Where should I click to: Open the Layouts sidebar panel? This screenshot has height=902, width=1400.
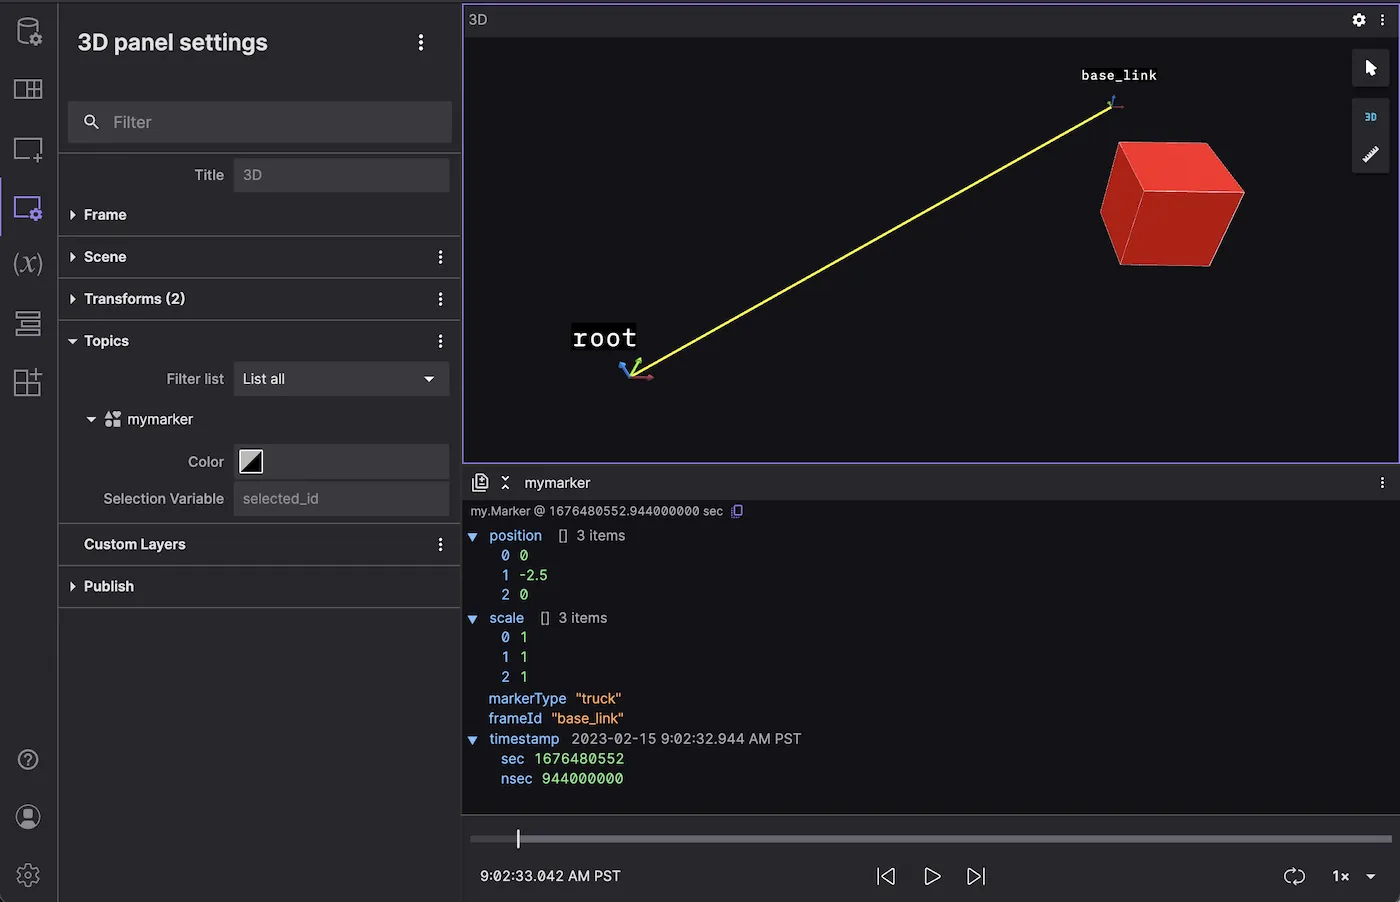click(28, 89)
